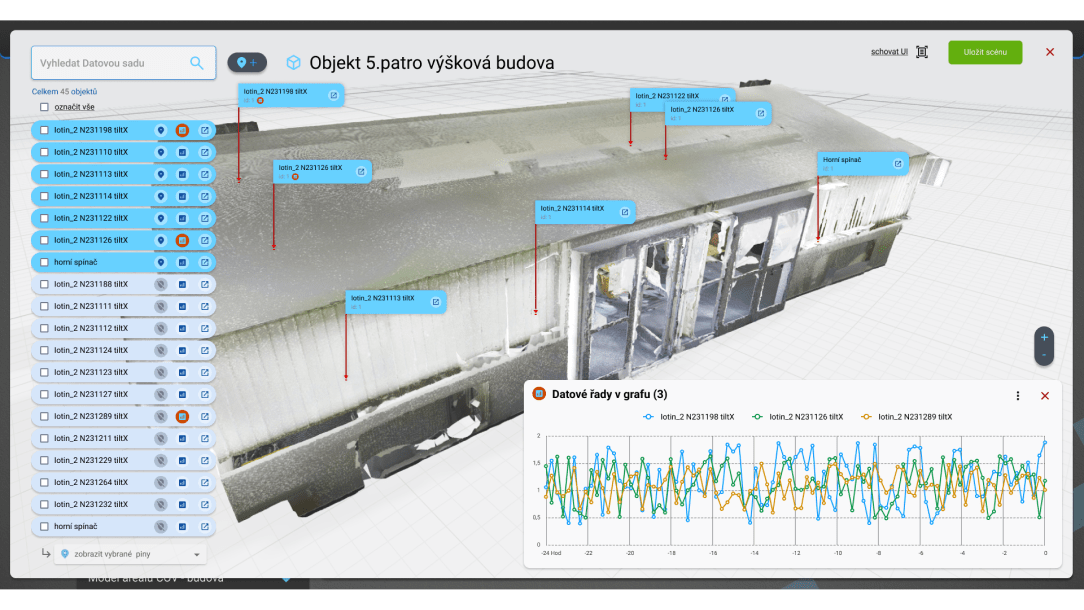Toggle lotin_2 N231126 tiltX legend series
Viewport: 1084px width, 610px height.
coord(798,416)
